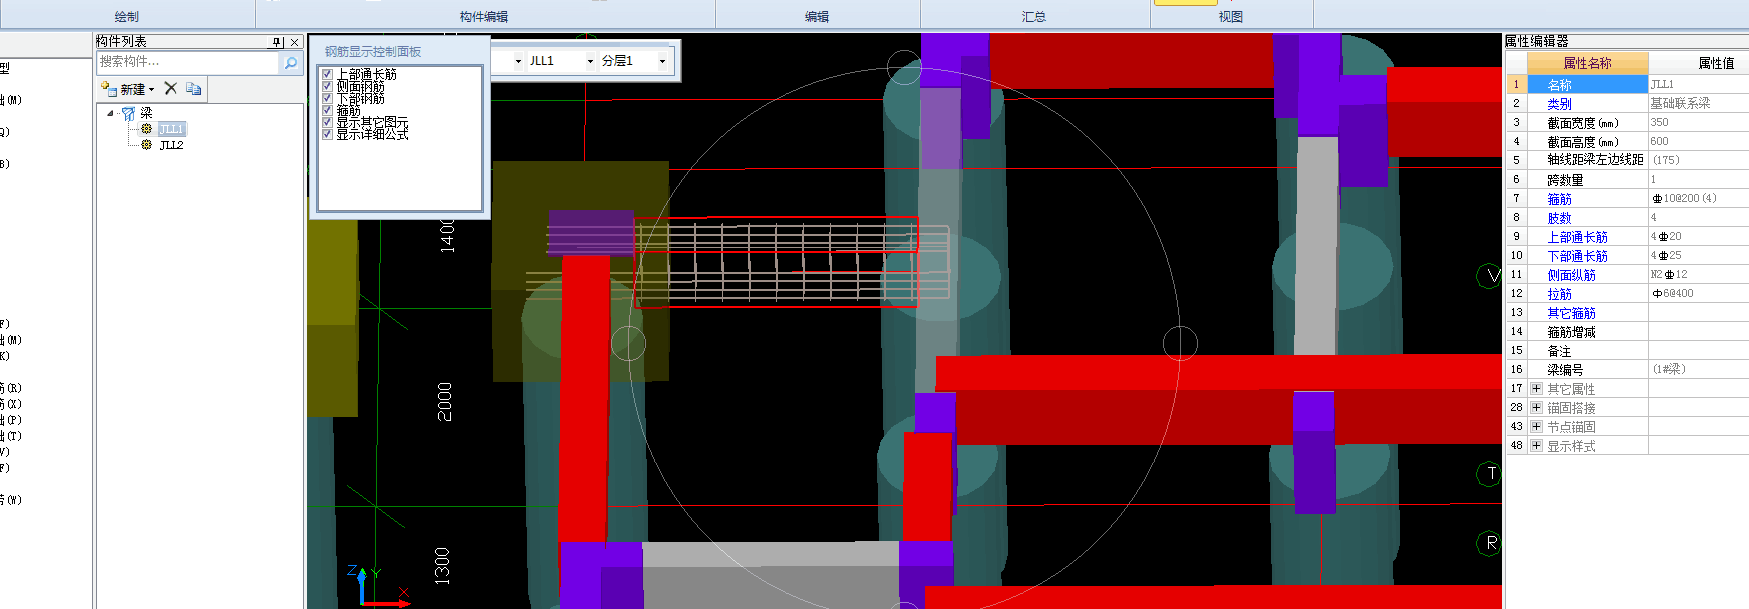Click the 上部通长筋 property link

point(1577,237)
